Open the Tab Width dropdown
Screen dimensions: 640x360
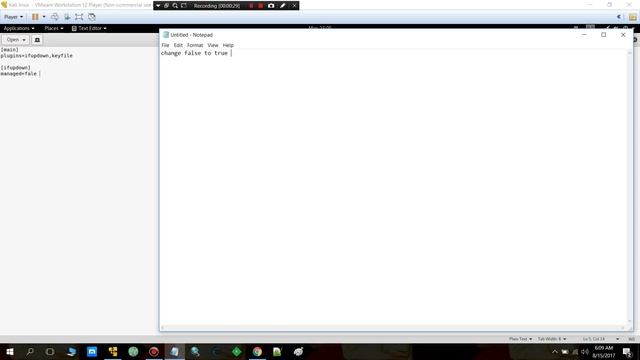click(552, 339)
